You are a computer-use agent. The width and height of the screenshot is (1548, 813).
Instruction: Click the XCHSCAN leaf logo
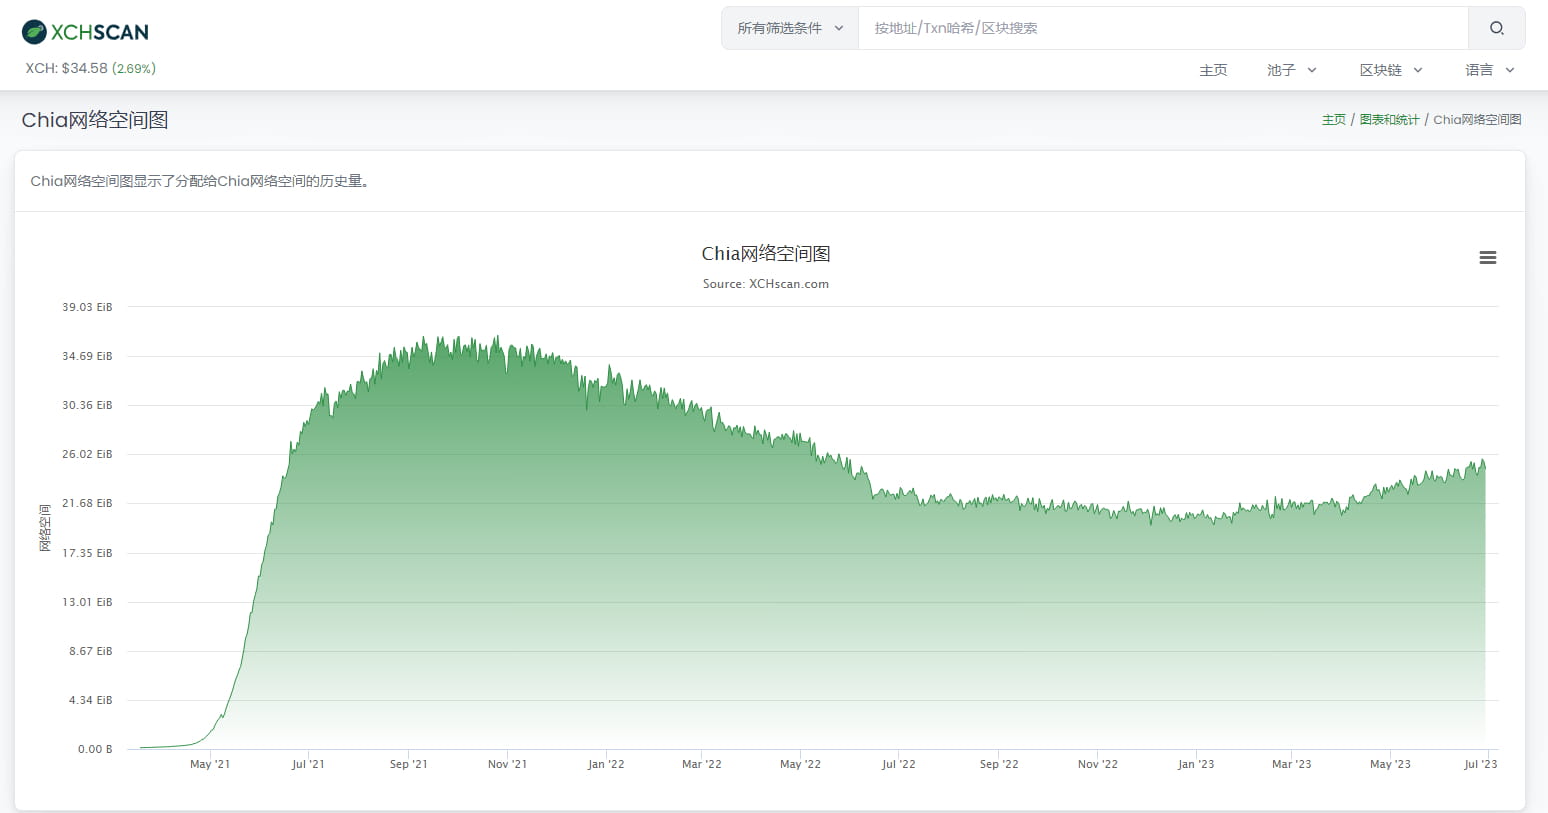point(85,32)
